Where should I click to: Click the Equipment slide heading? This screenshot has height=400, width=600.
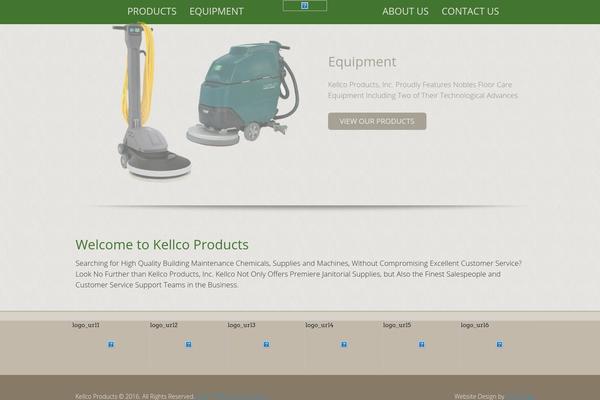click(362, 62)
